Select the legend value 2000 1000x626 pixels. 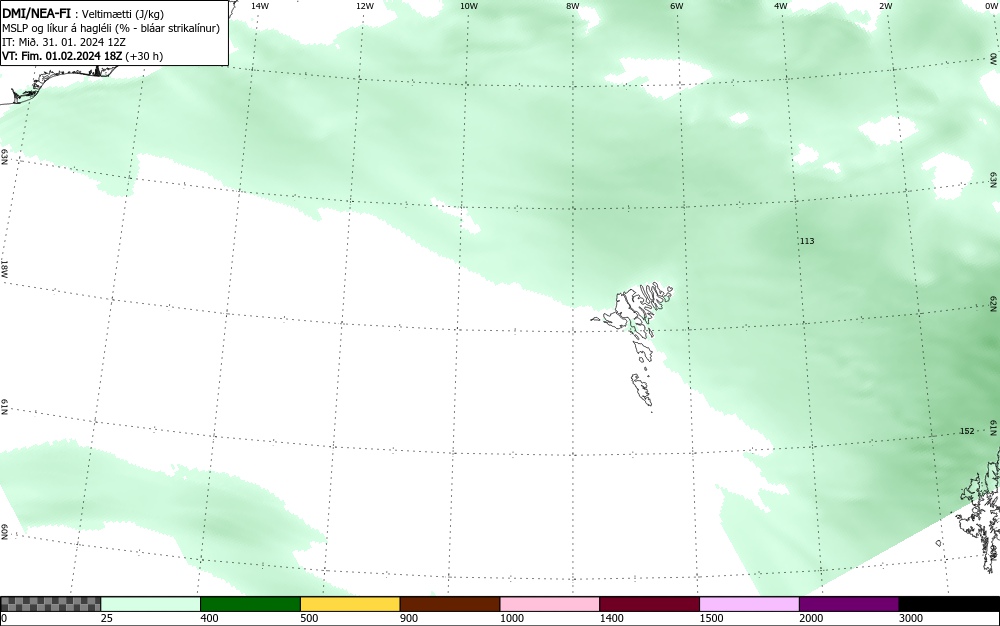coord(811,618)
